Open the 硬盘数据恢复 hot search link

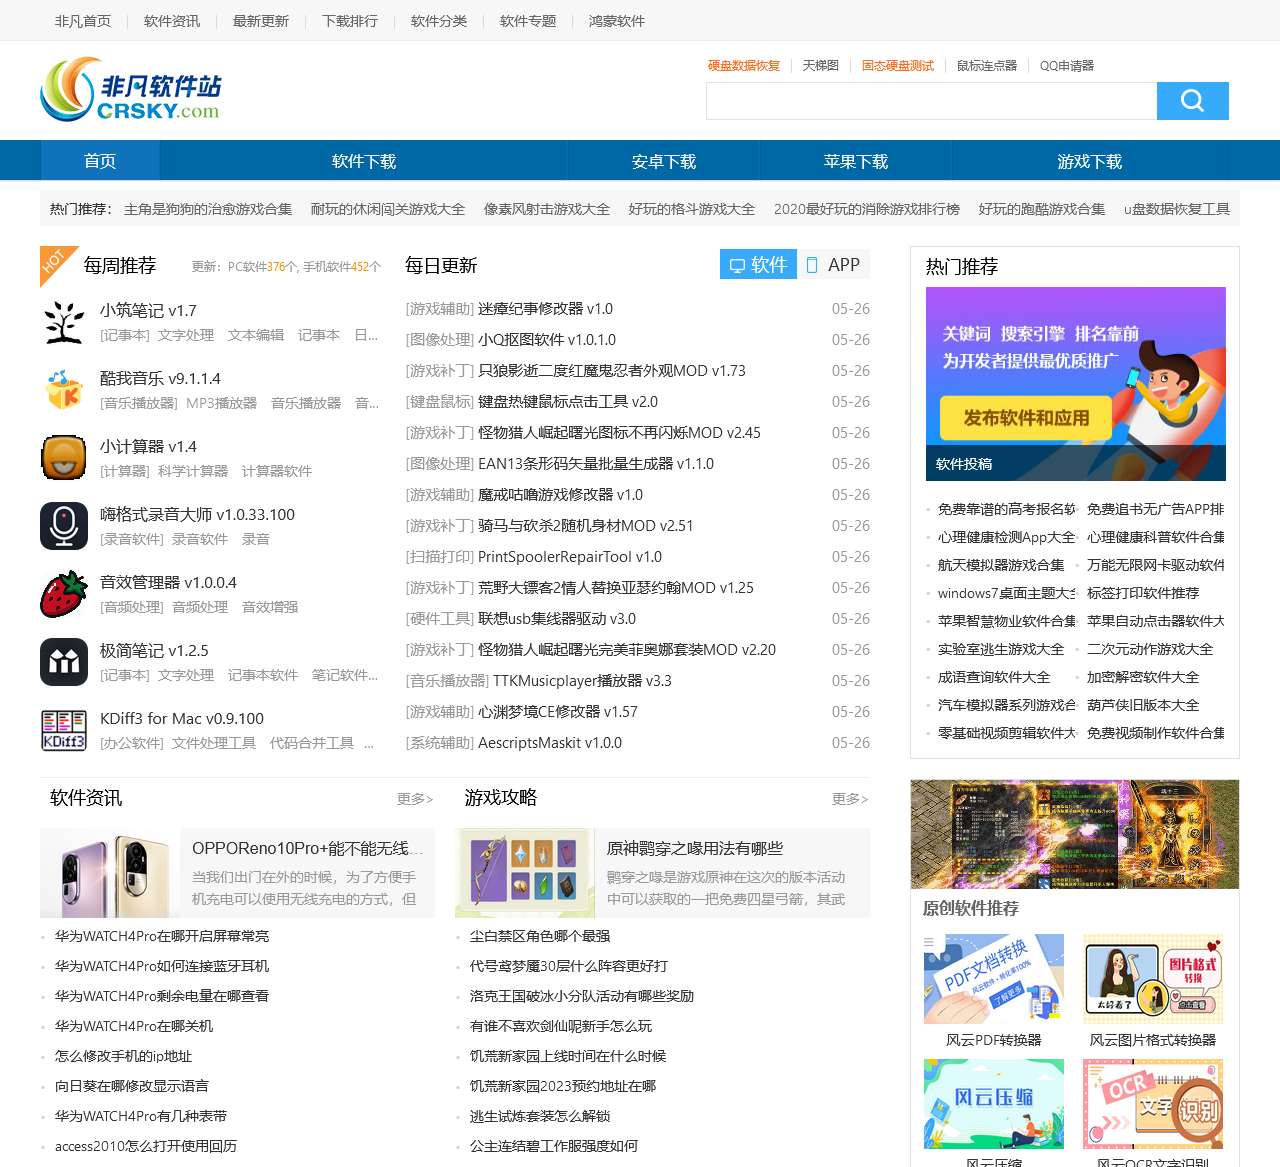pyautogui.click(x=743, y=66)
